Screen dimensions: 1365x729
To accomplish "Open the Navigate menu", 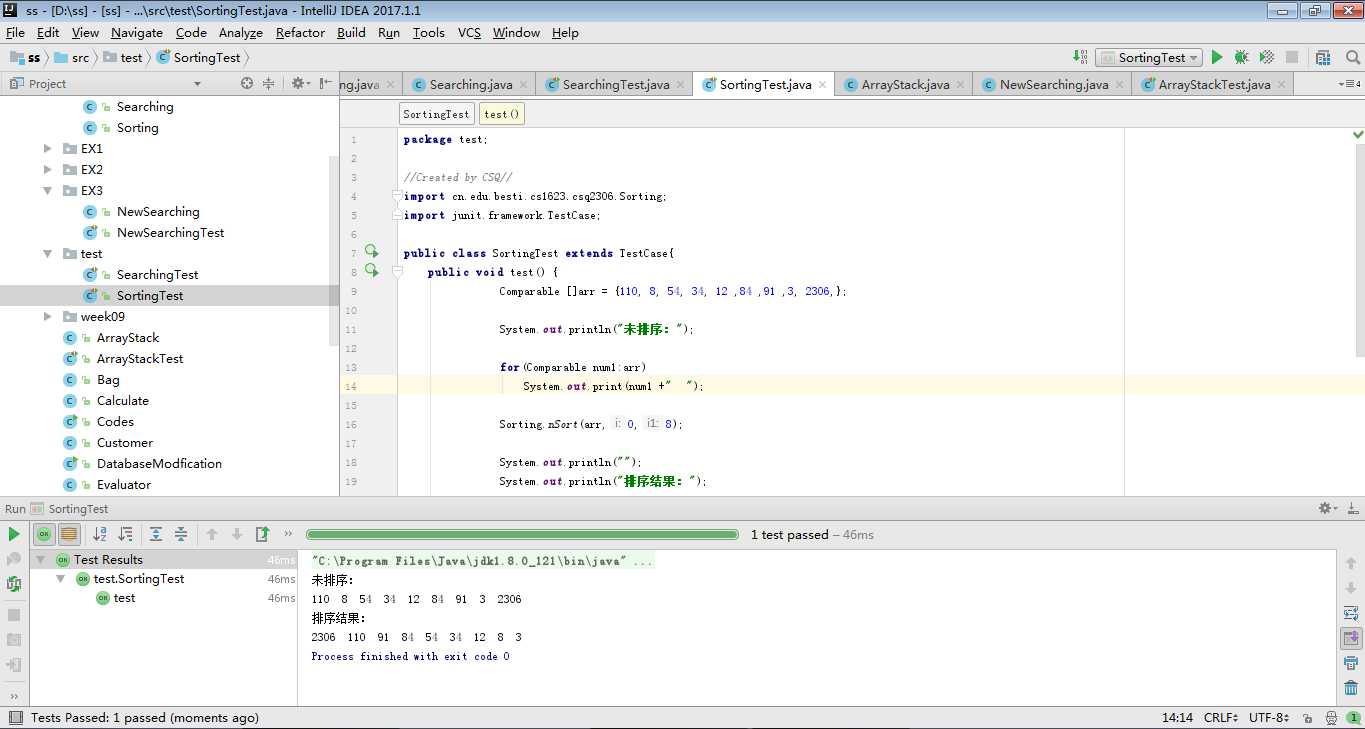I will coord(137,33).
